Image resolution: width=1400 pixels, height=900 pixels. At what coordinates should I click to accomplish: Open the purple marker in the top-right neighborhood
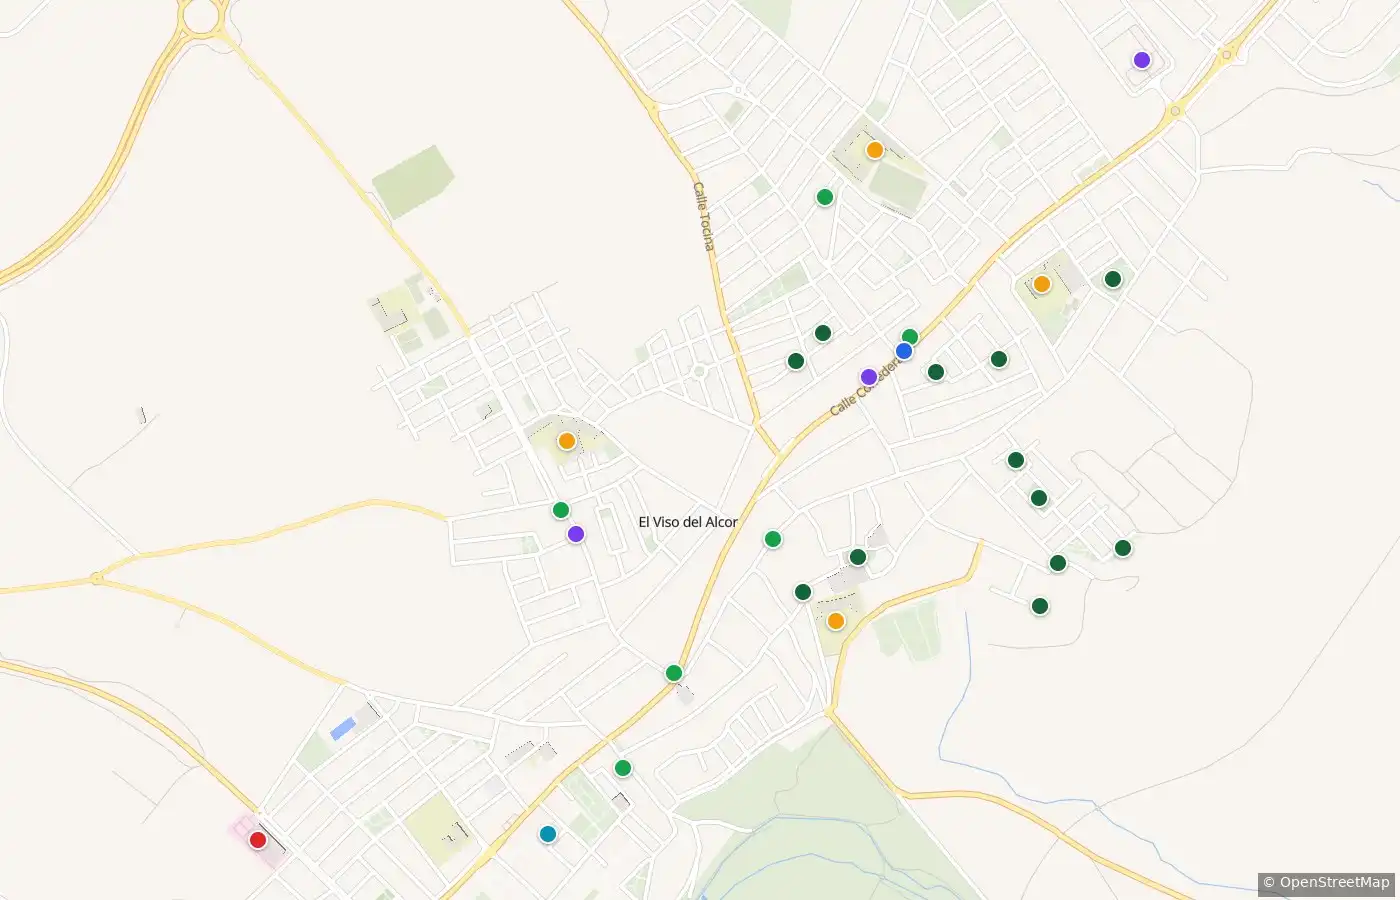(1142, 60)
